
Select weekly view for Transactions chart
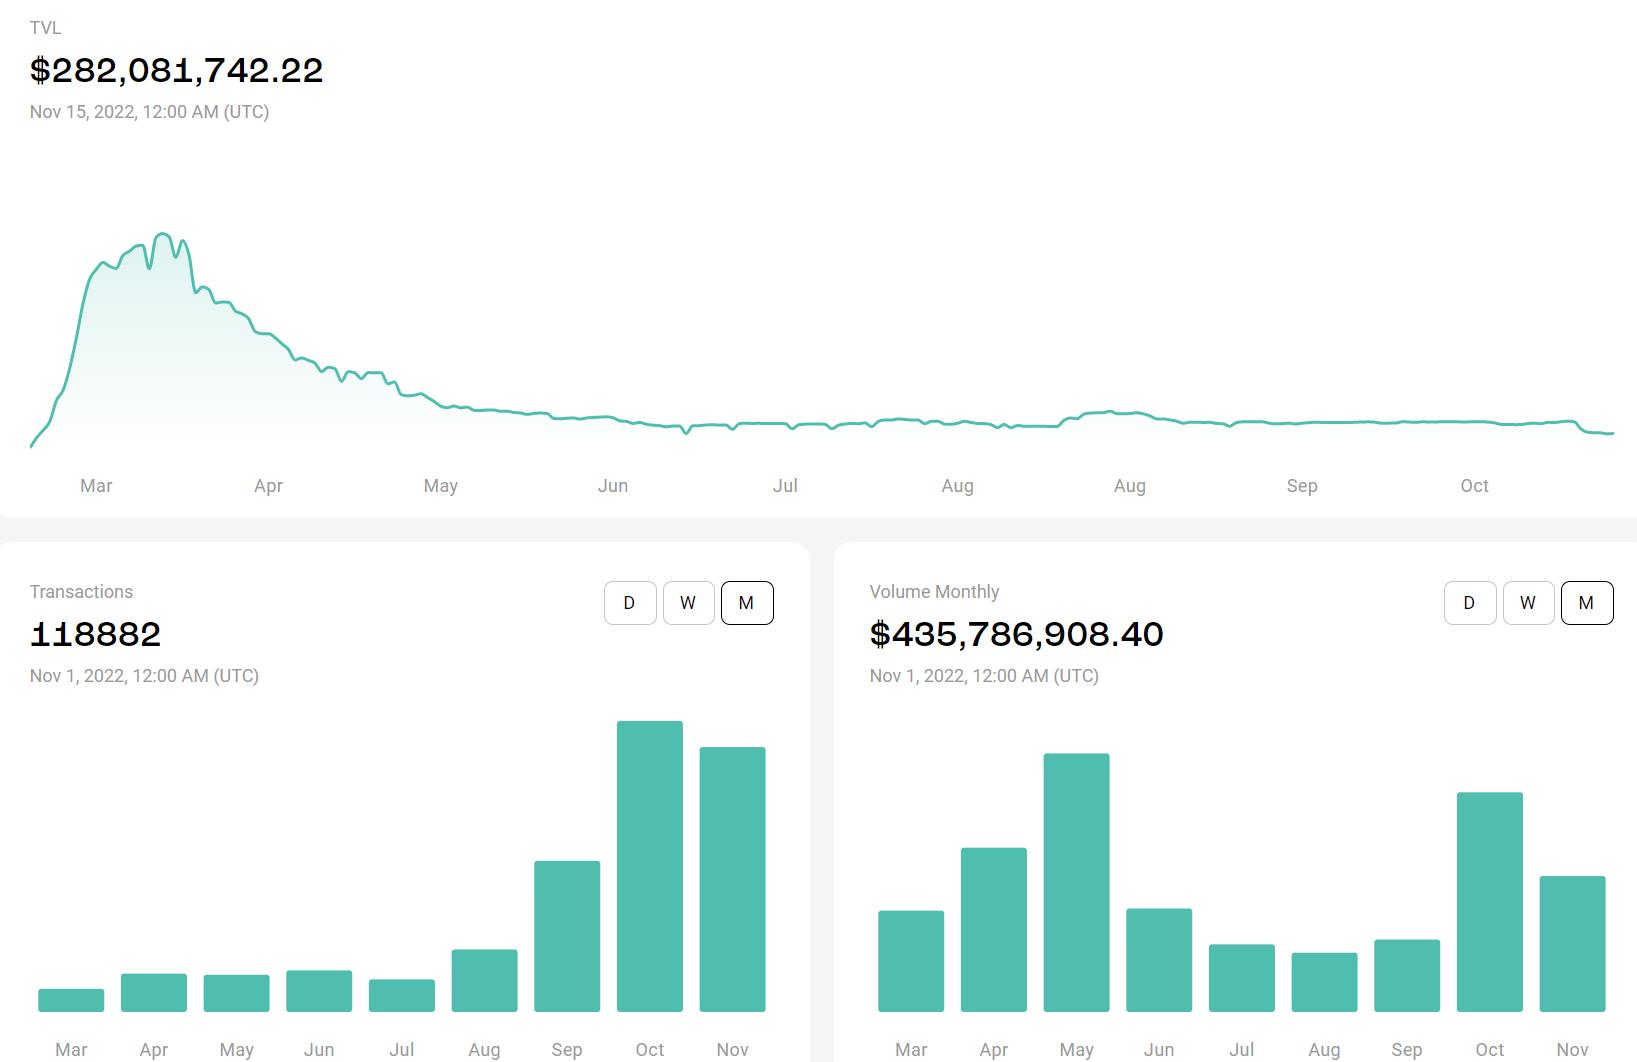[688, 603]
